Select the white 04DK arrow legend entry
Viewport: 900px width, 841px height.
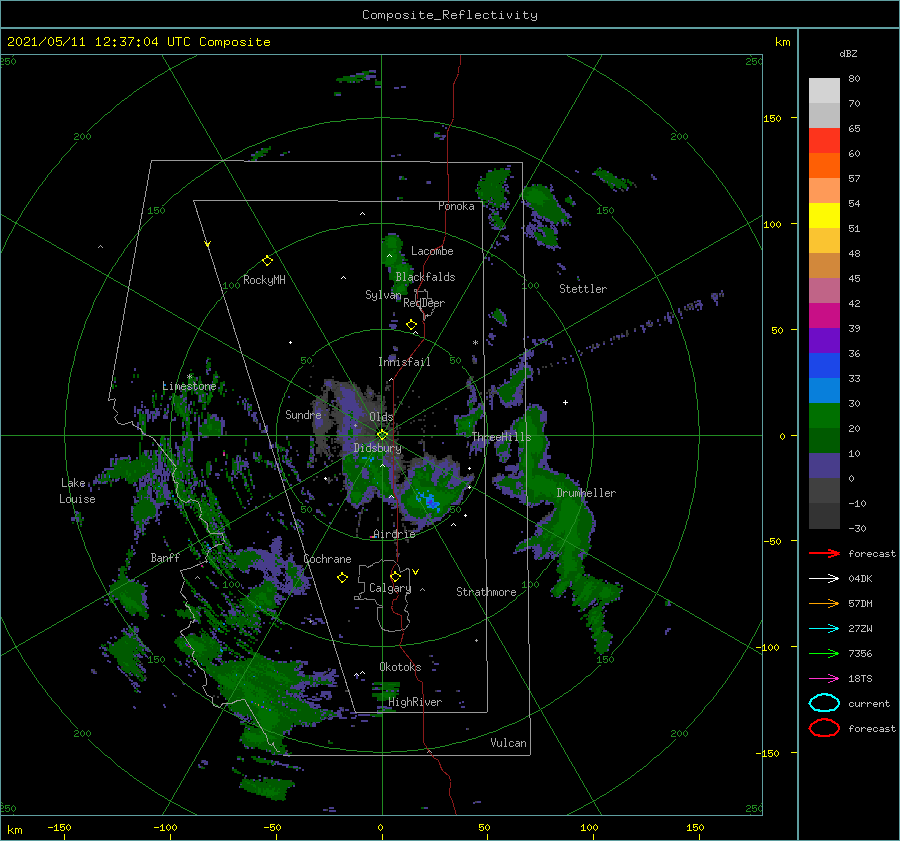point(824,579)
